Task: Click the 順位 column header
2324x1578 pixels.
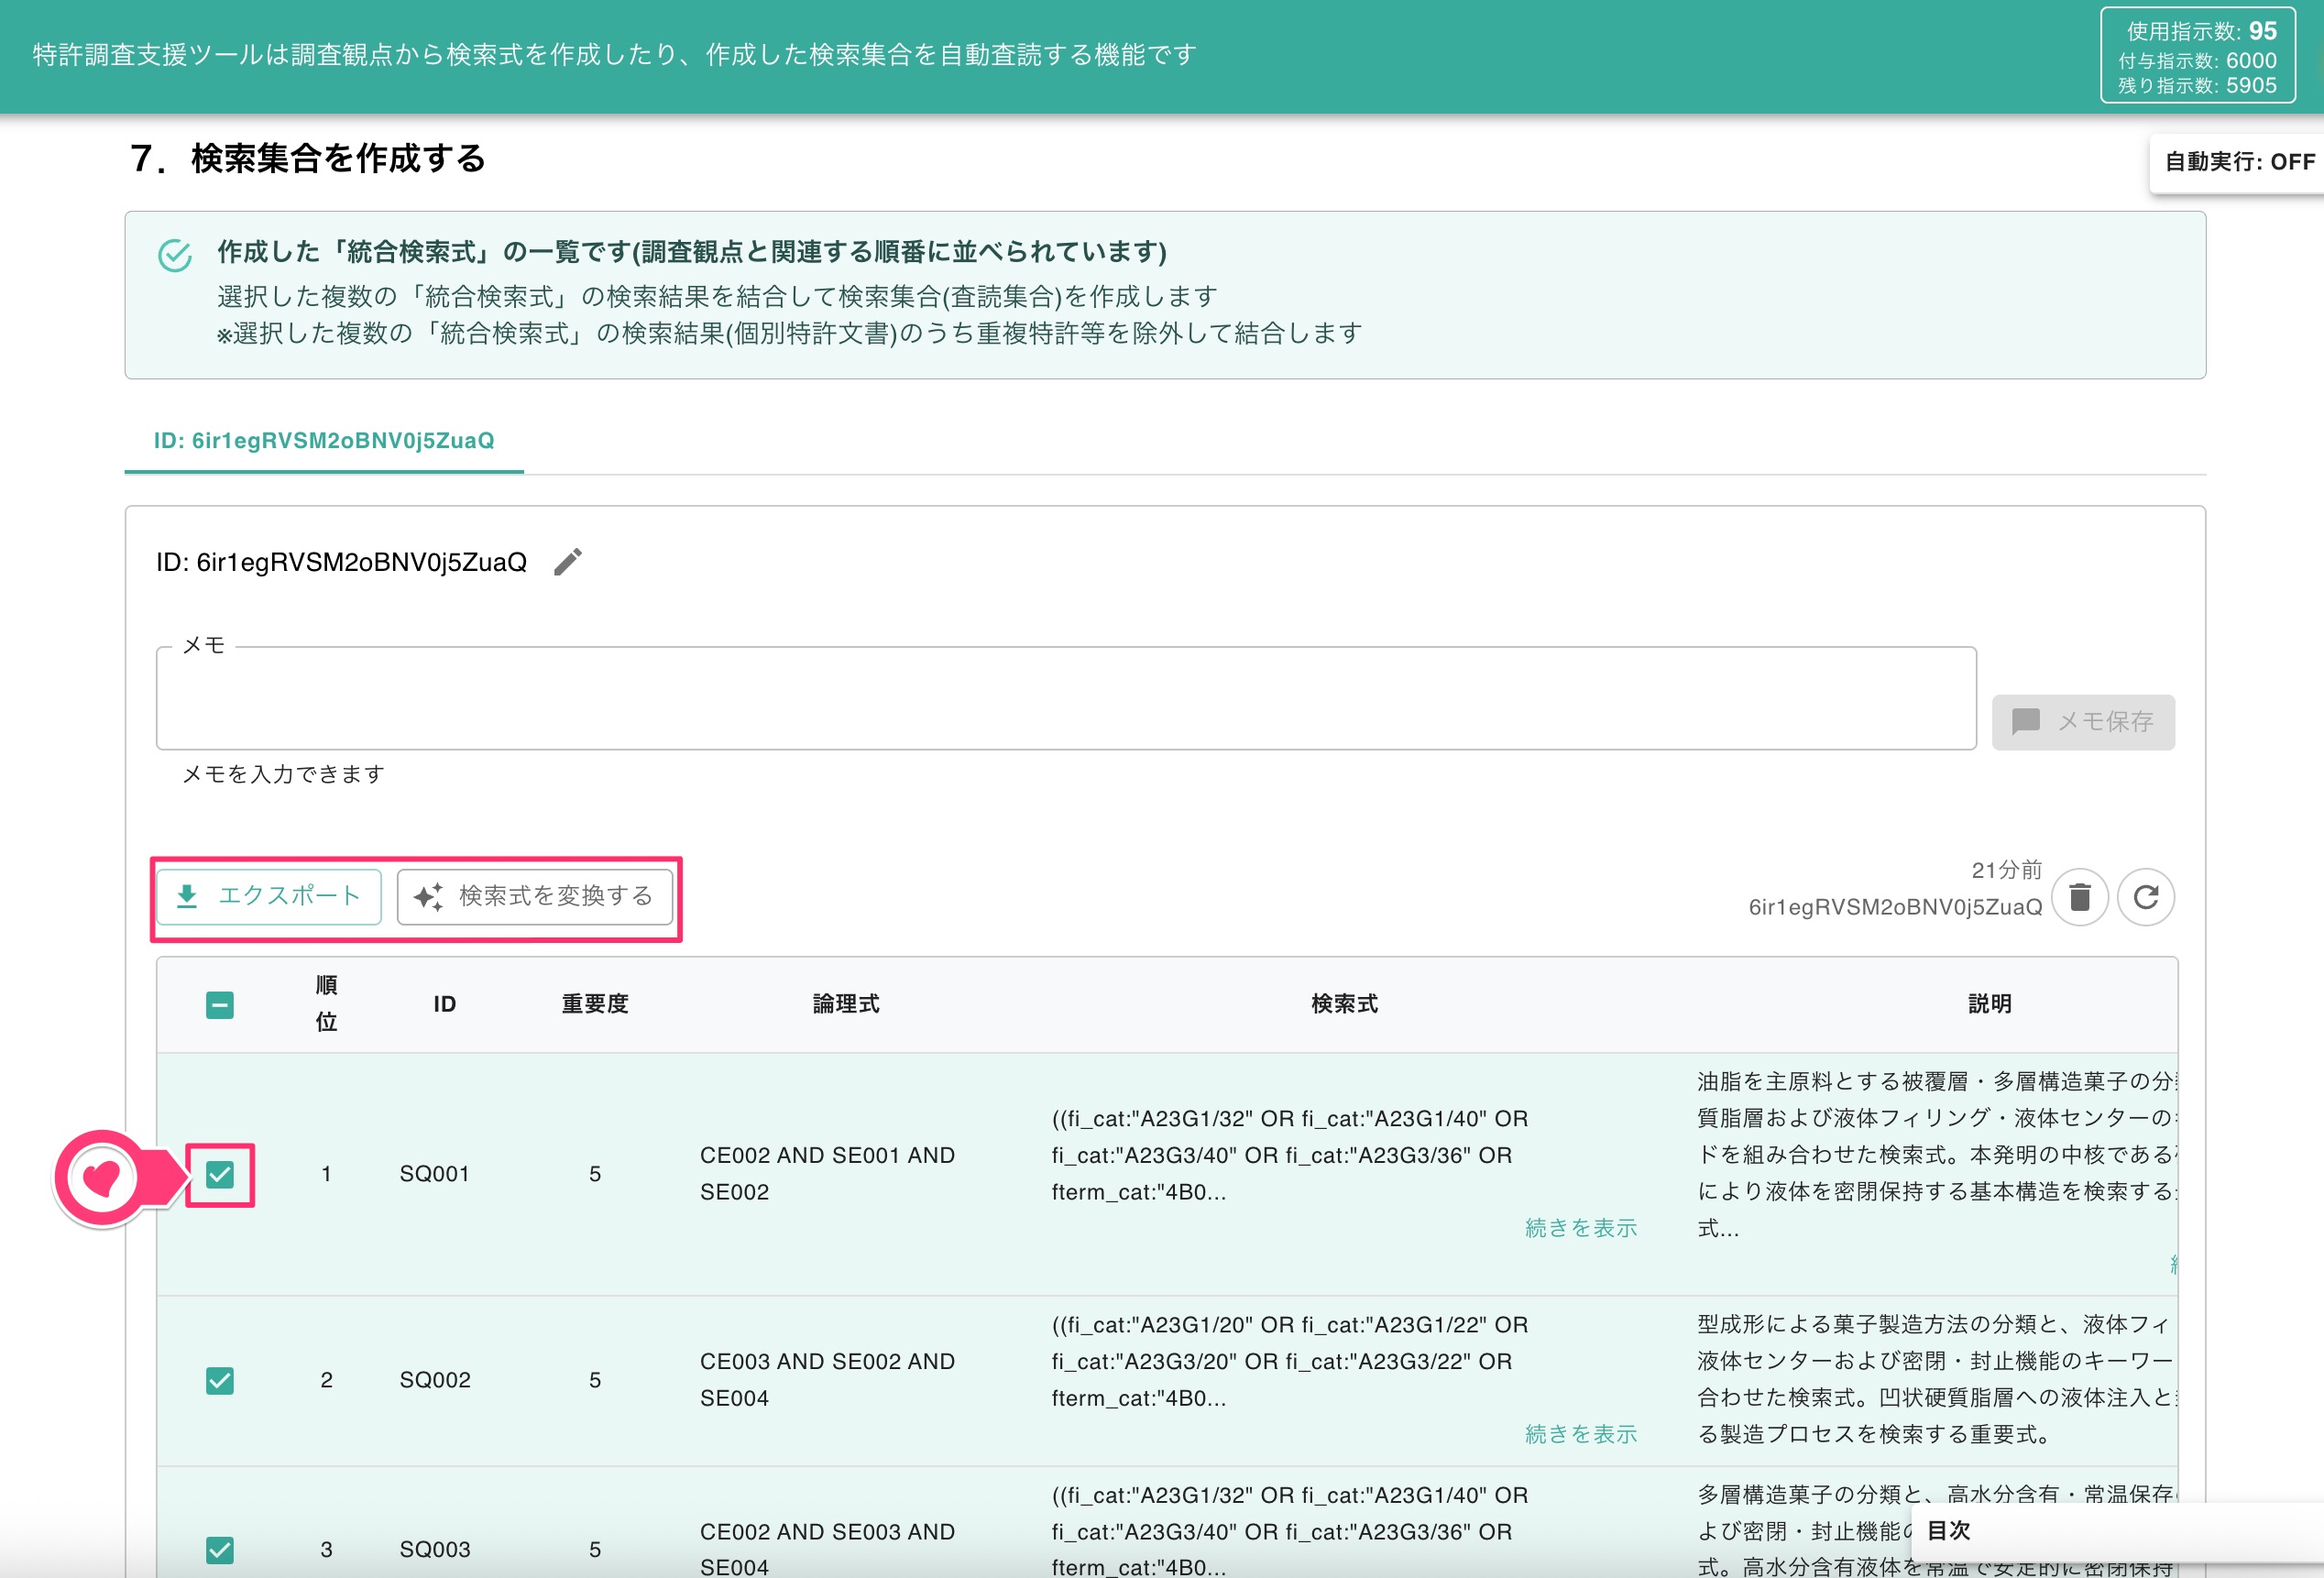Action: coord(326,1003)
